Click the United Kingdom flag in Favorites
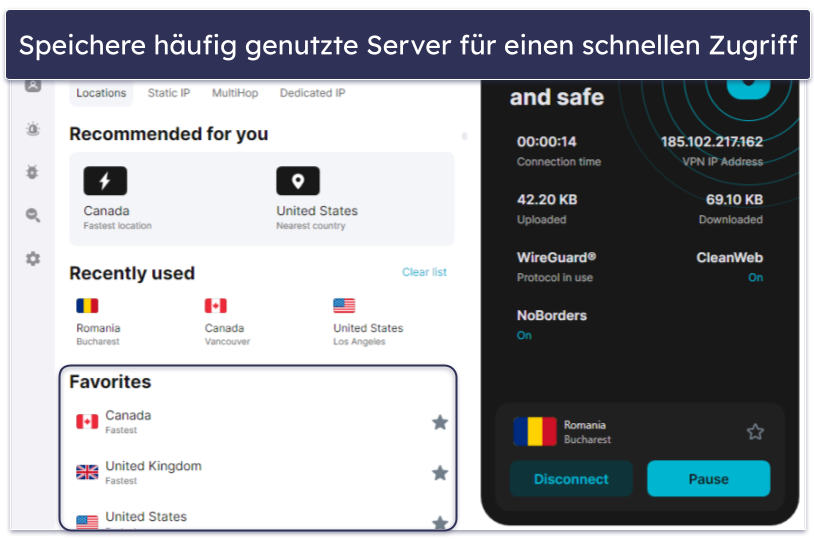 click(87, 472)
